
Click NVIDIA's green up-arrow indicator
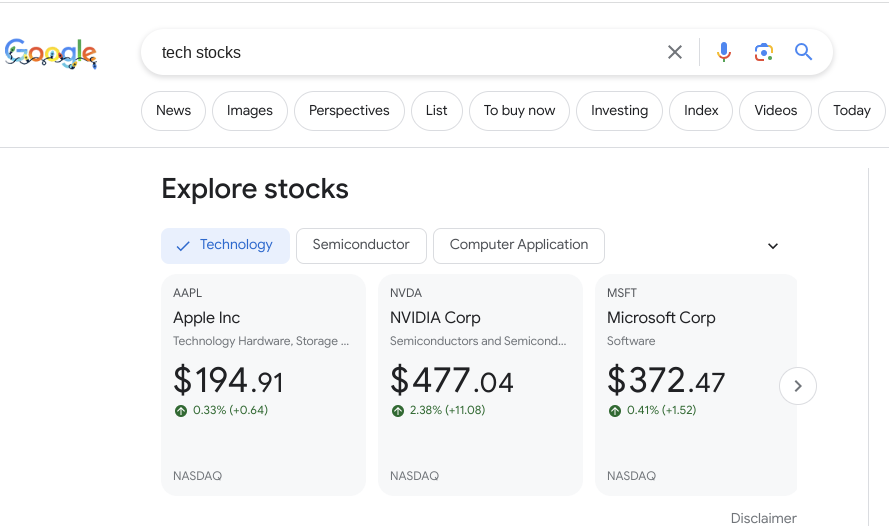[x=398, y=411]
